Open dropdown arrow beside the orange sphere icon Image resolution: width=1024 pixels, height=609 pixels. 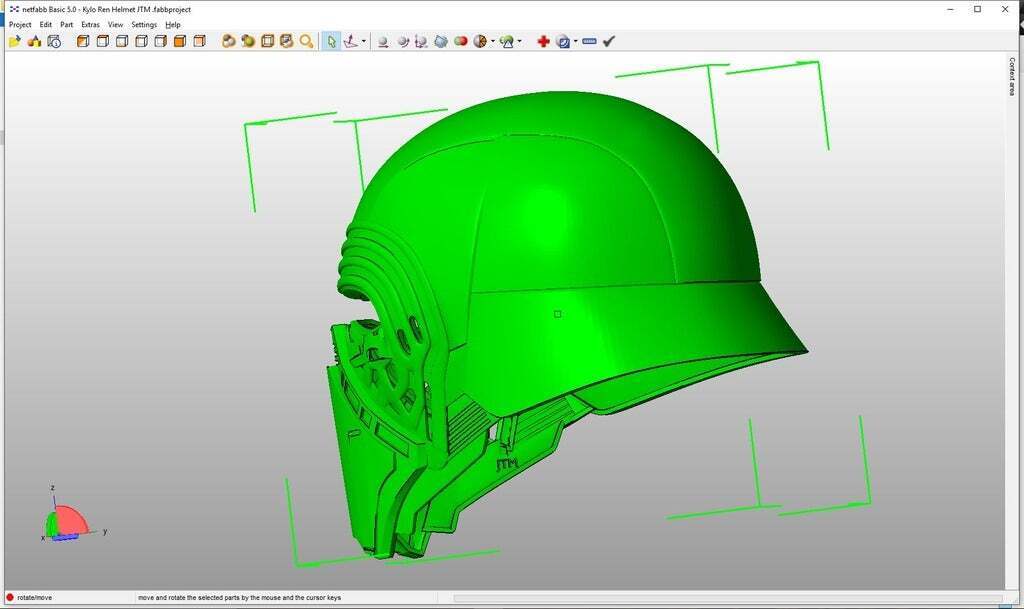point(493,42)
